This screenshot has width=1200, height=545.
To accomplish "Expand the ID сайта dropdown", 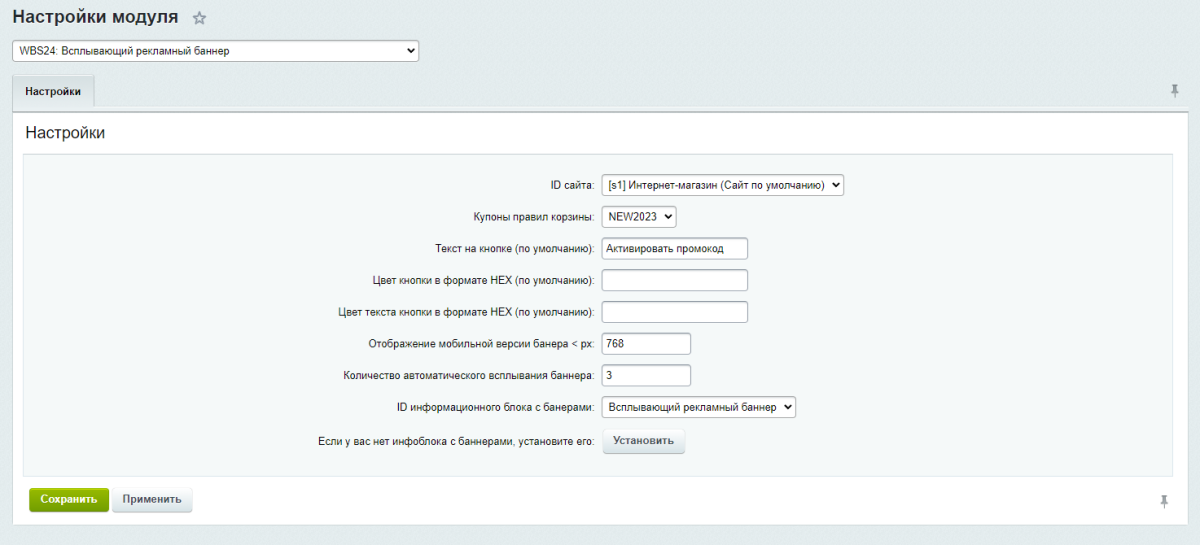I will click(x=722, y=185).
